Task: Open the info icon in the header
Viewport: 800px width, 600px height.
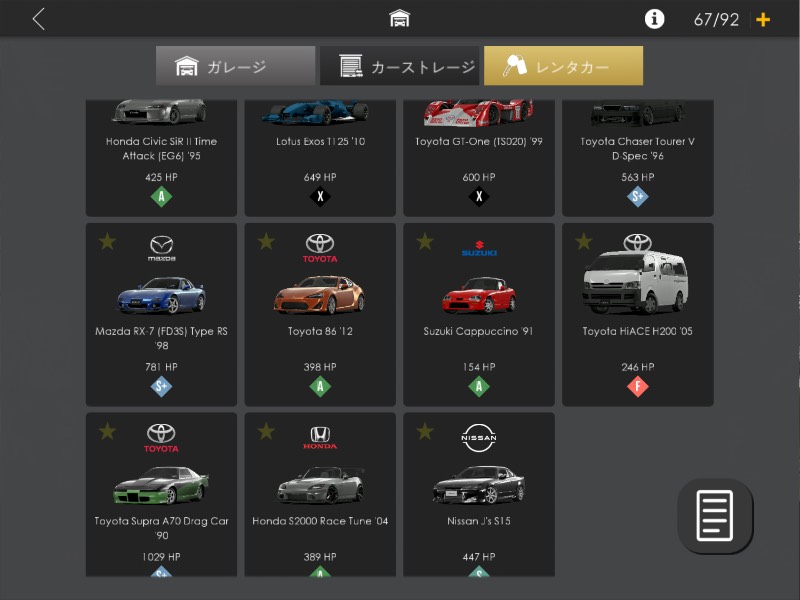Action: point(654,19)
